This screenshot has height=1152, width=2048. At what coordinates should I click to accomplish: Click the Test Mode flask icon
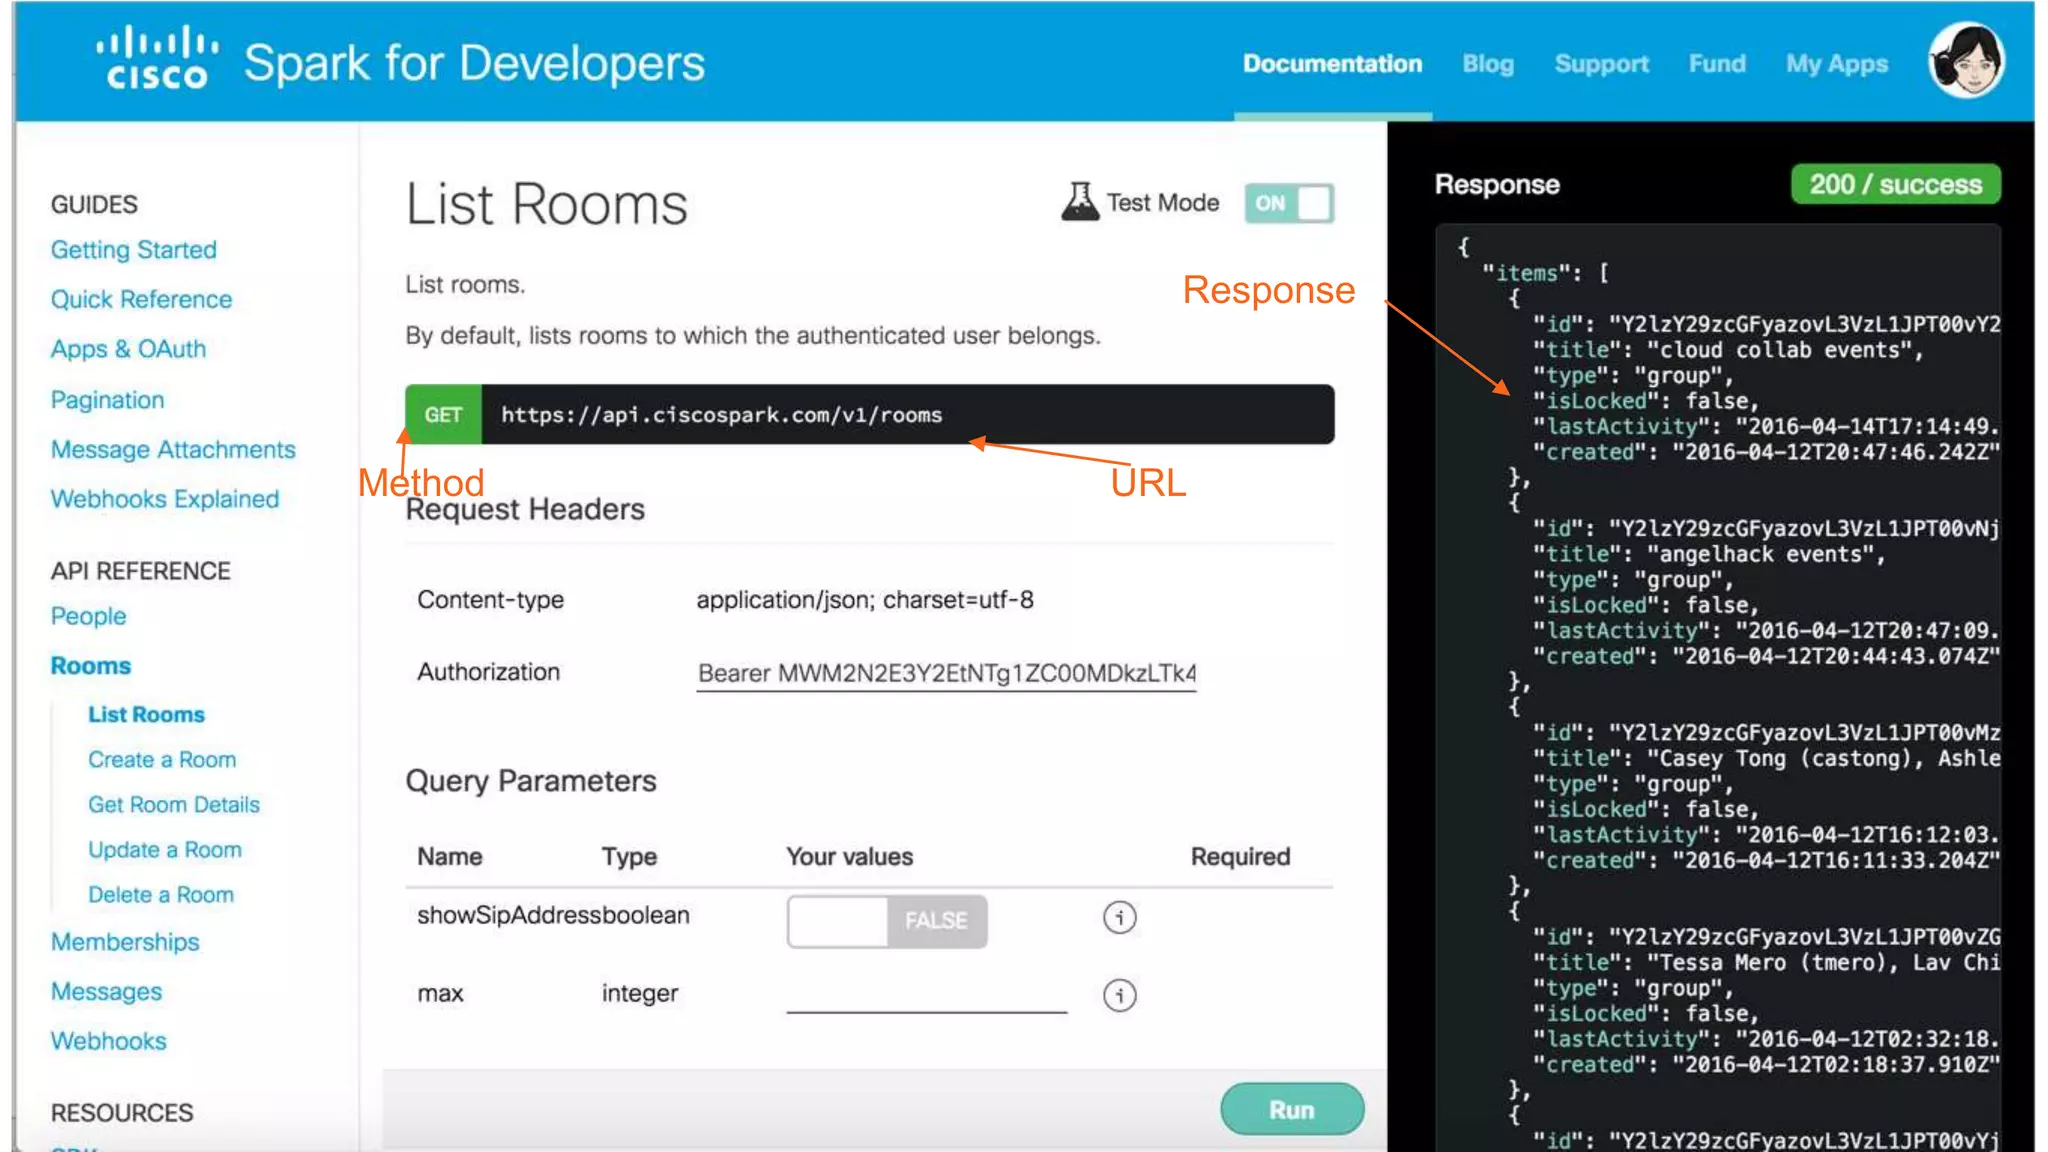point(1080,202)
